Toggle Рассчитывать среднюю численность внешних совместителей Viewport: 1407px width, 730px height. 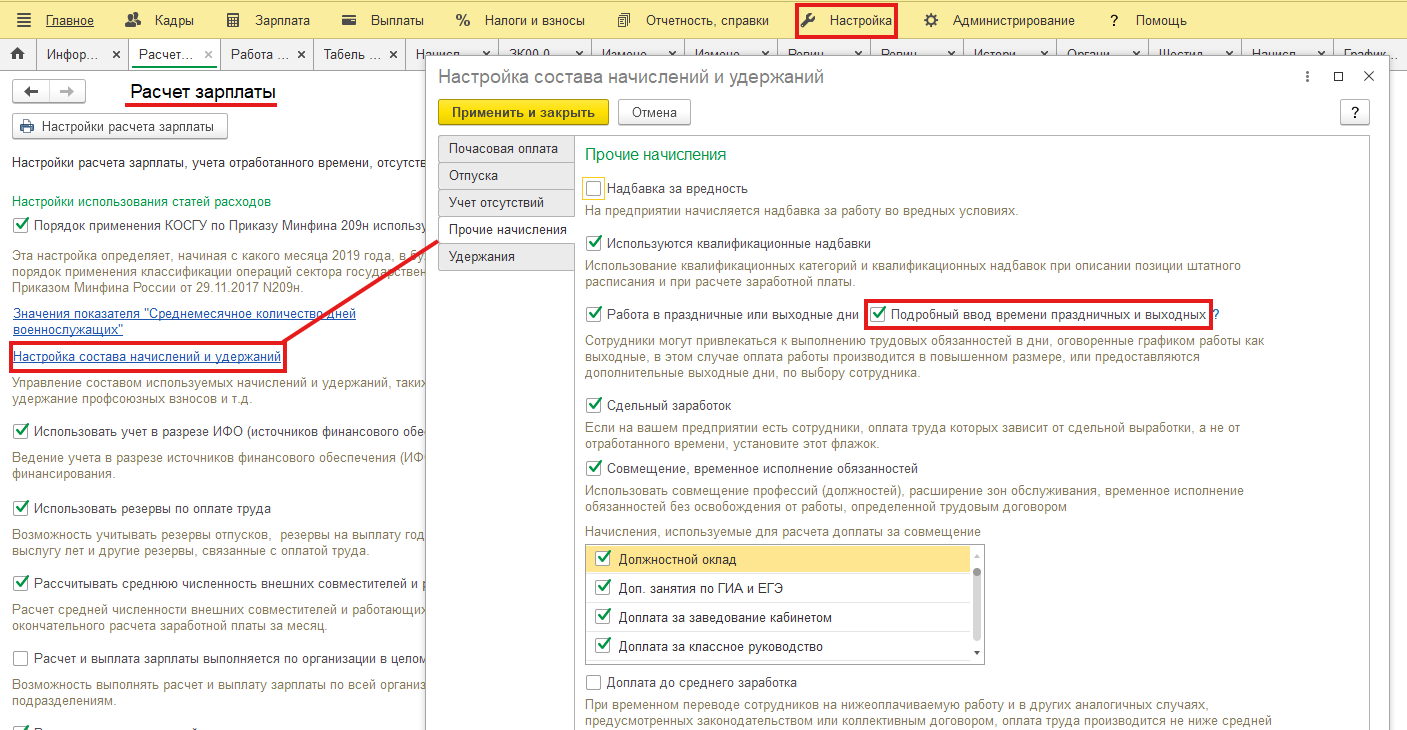(21, 583)
